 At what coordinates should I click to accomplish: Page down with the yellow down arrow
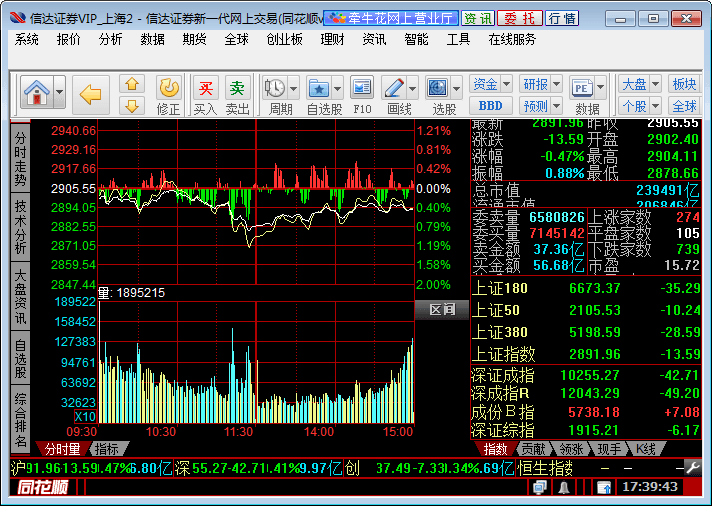132,106
